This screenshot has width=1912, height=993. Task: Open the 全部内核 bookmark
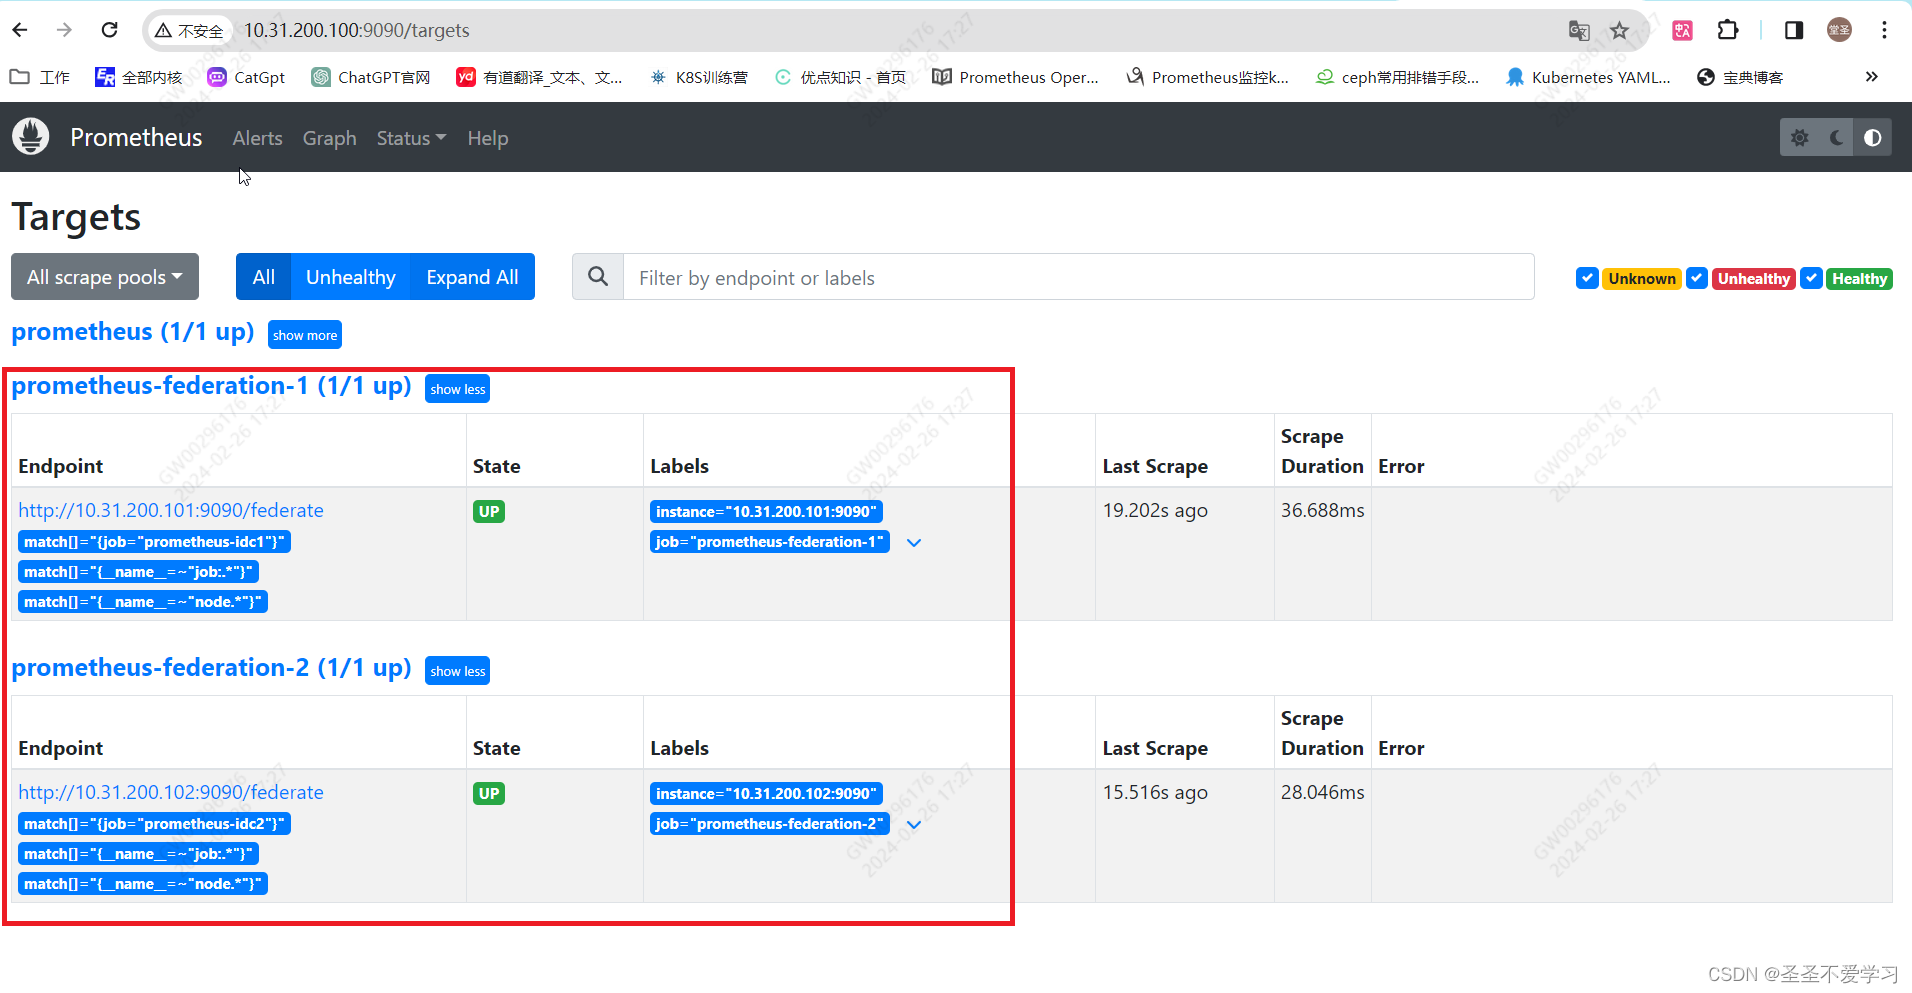pos(138,77)
